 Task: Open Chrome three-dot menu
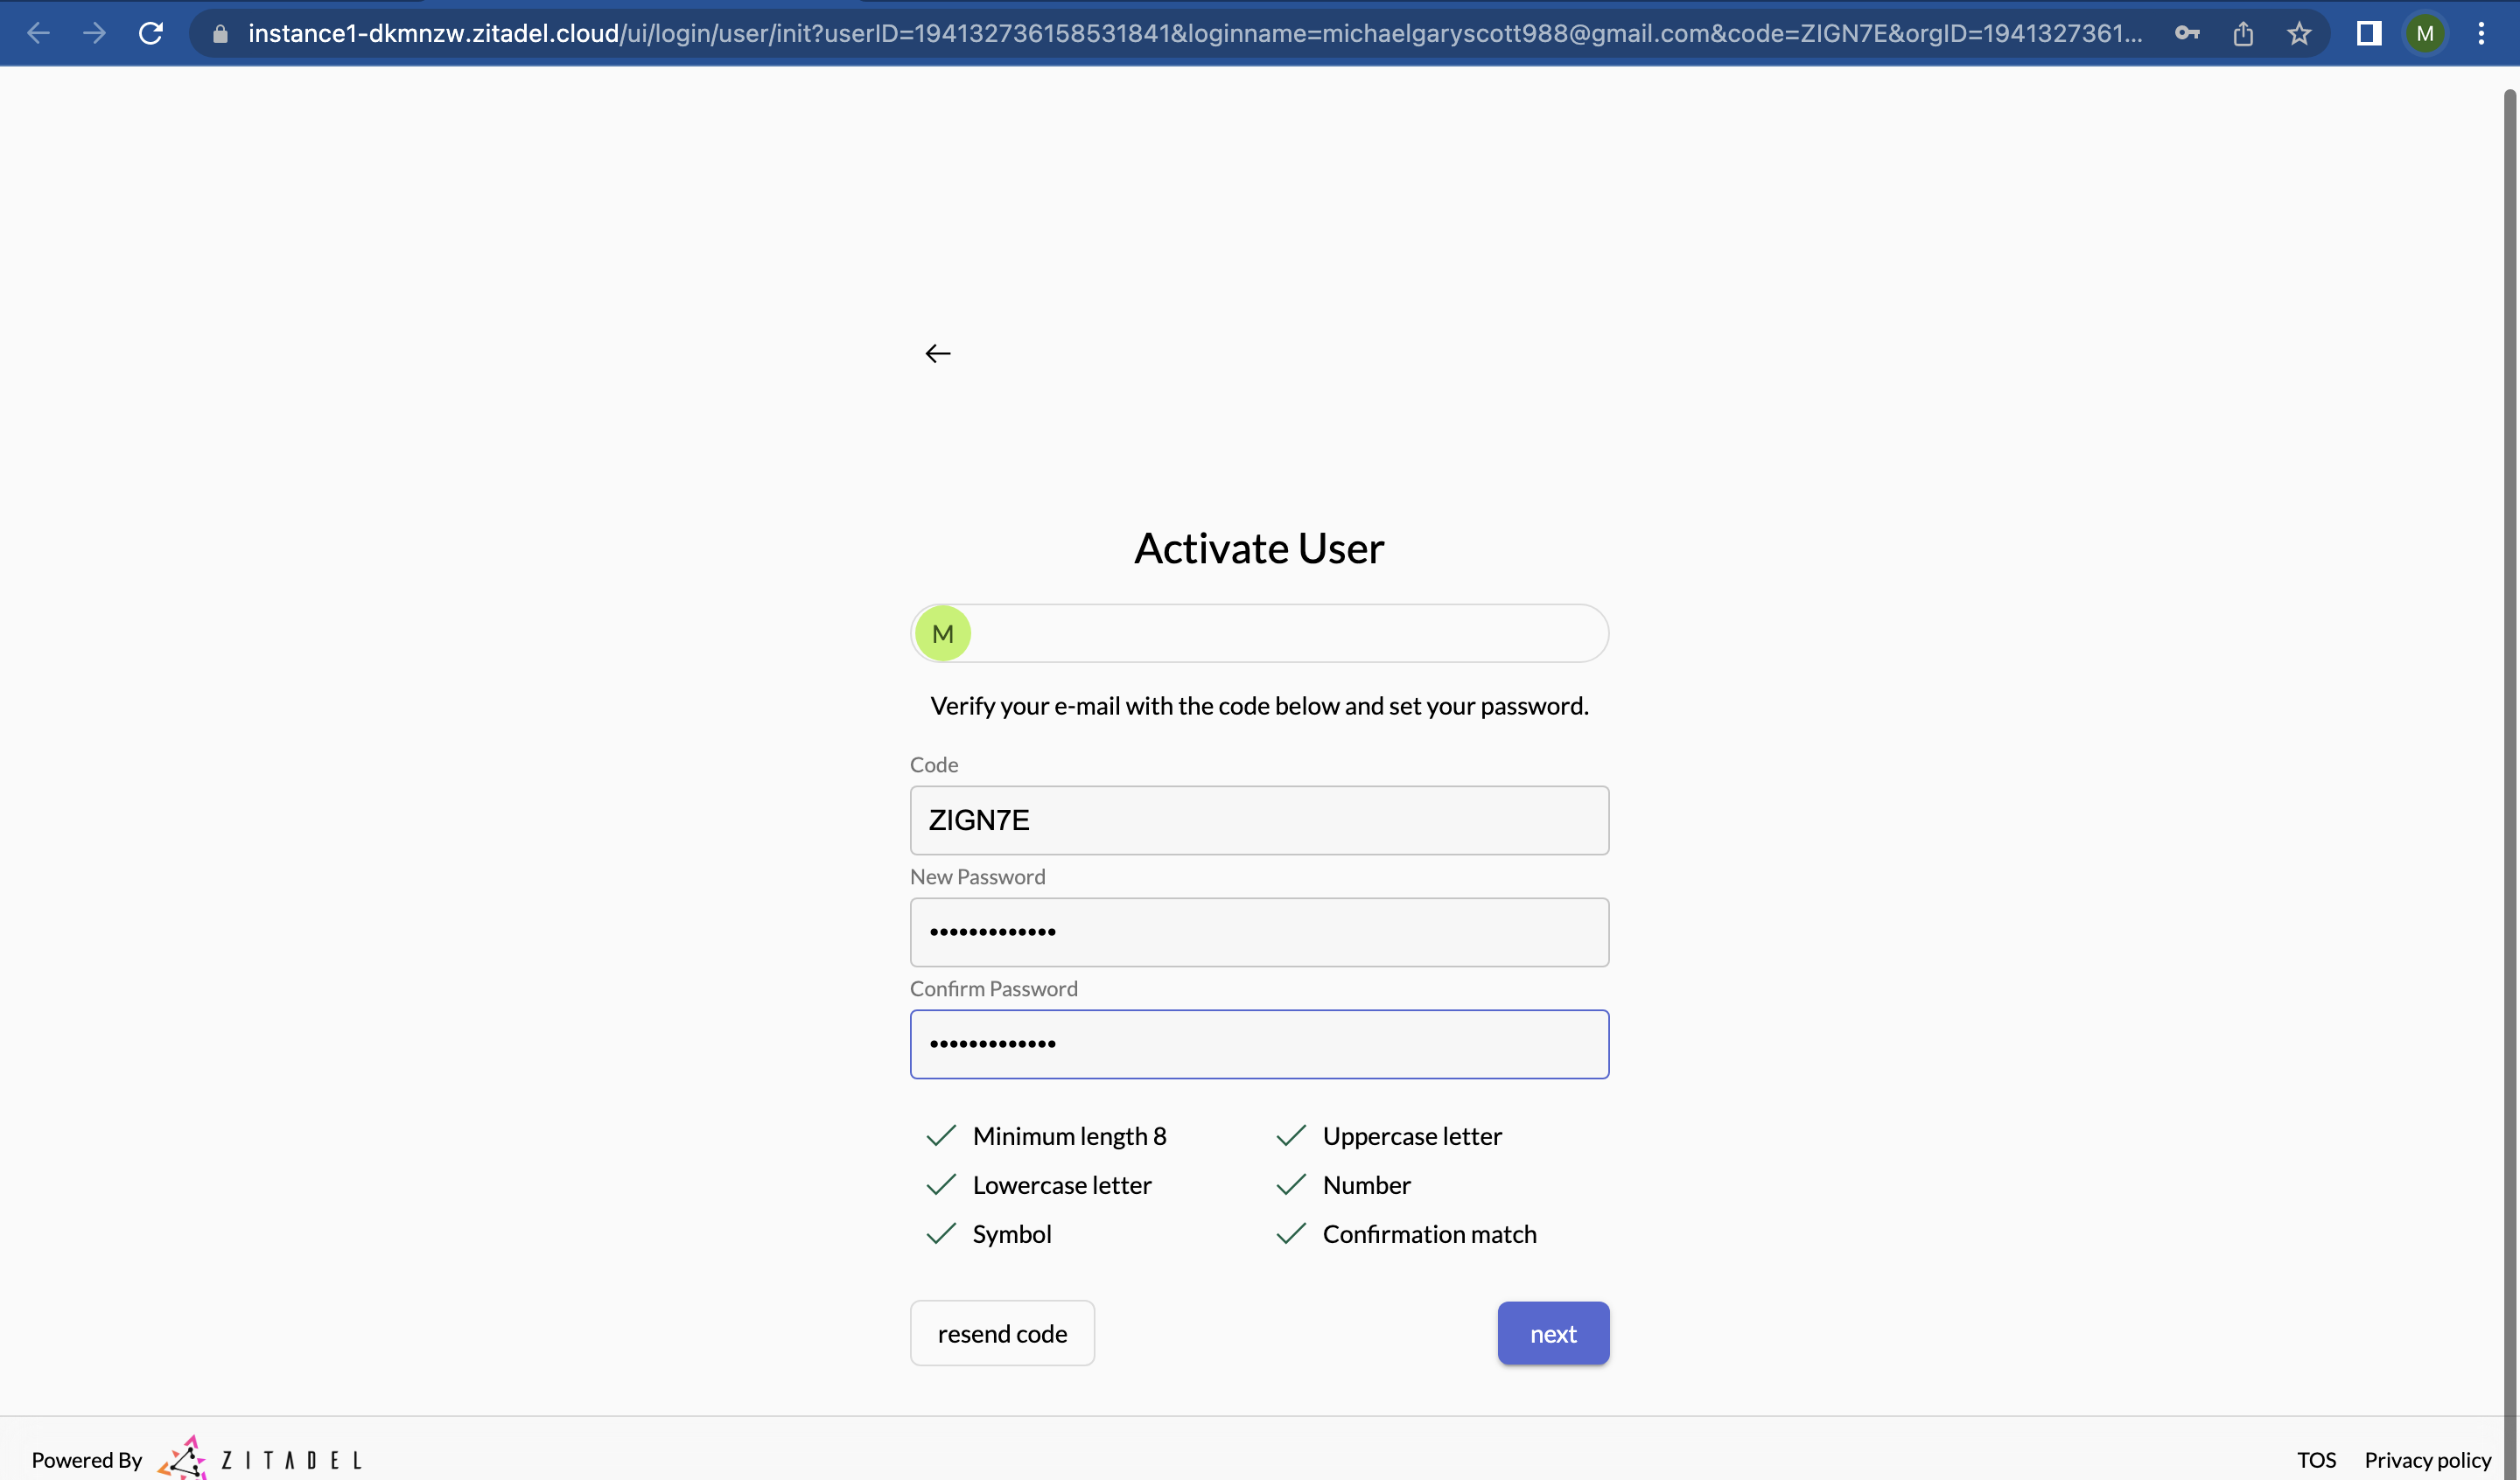2481,33
